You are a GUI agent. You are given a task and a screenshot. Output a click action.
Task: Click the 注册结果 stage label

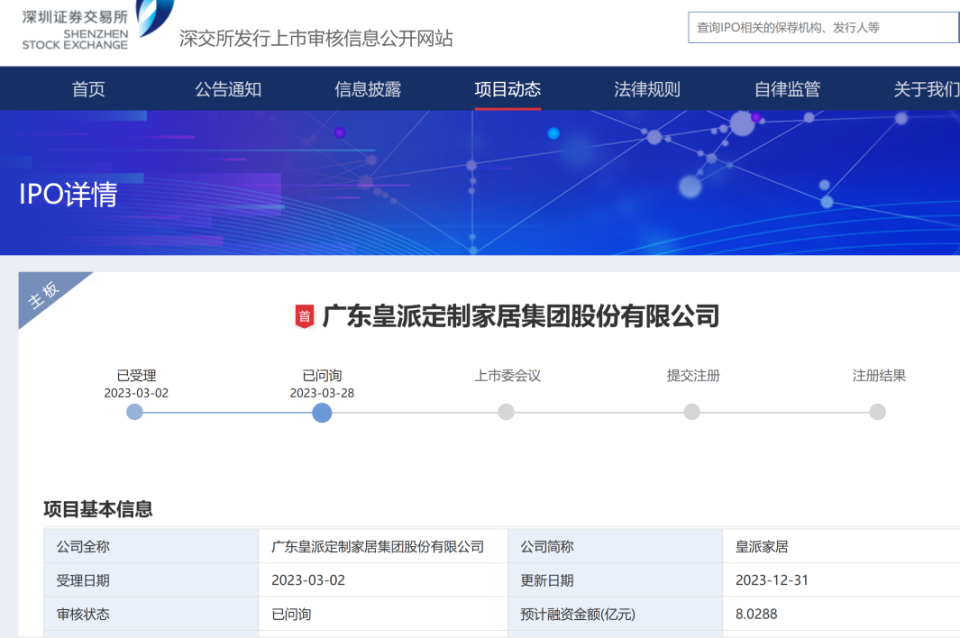879,375
